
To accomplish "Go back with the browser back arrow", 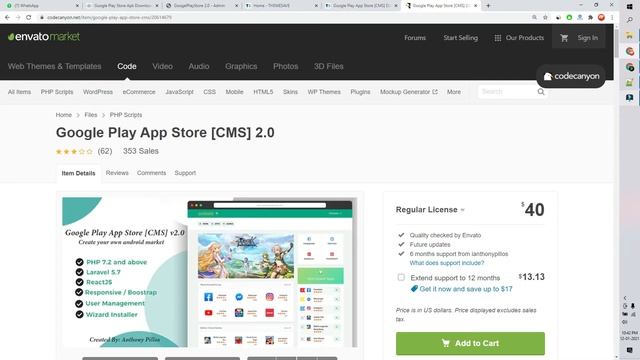I will tap(7, 18).
